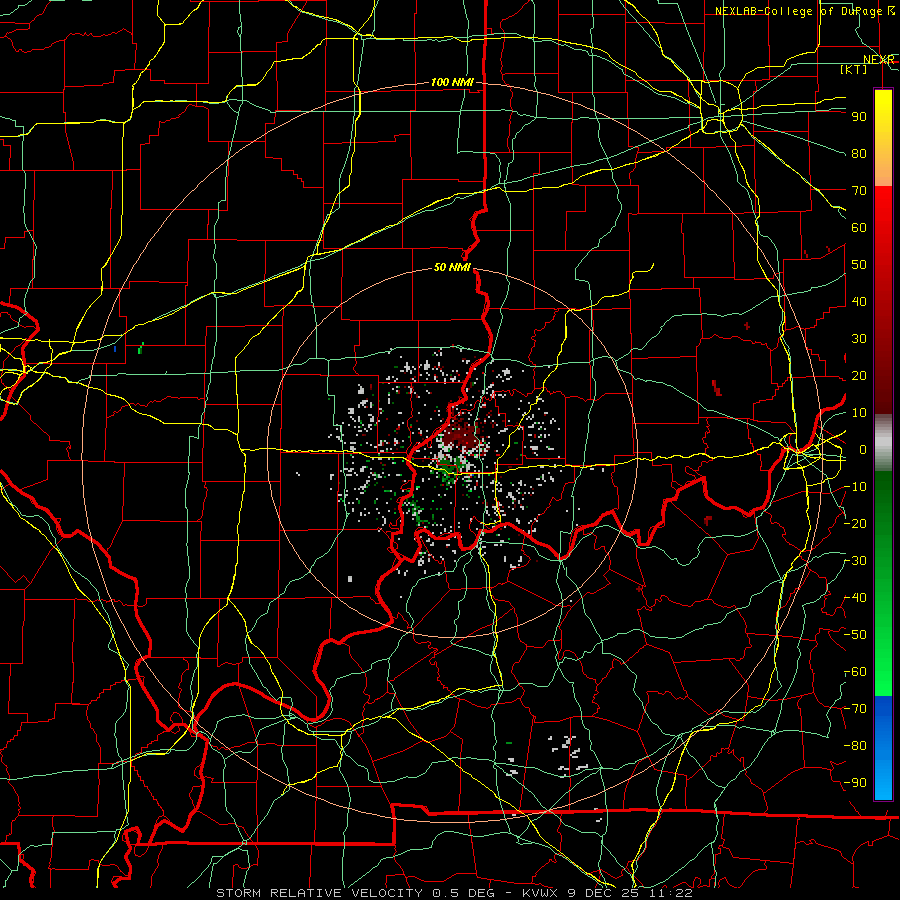Click the -40 label on the color scale
Image resolution: width=900 pixels, height=900 pixels.
(x=855, y=598)
